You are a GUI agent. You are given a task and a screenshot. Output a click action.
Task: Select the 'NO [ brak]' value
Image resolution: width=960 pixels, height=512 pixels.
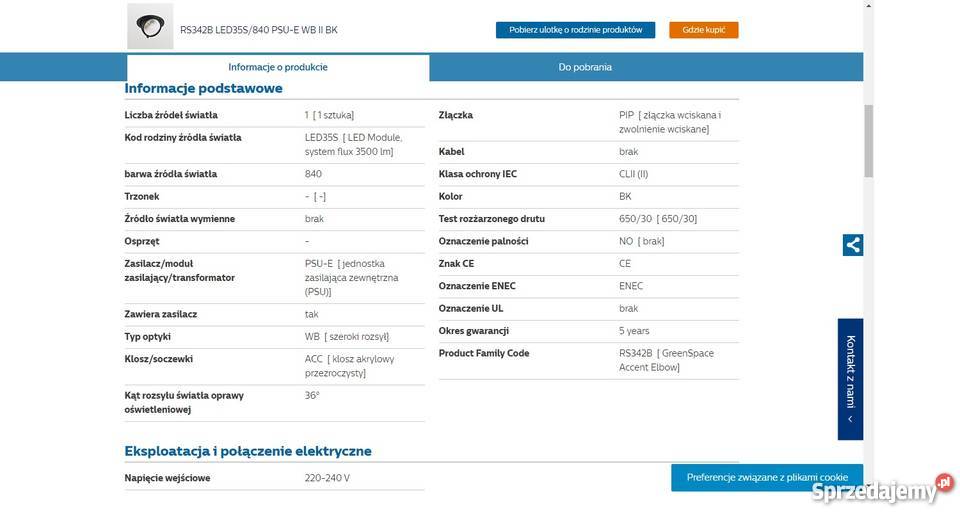641,241
